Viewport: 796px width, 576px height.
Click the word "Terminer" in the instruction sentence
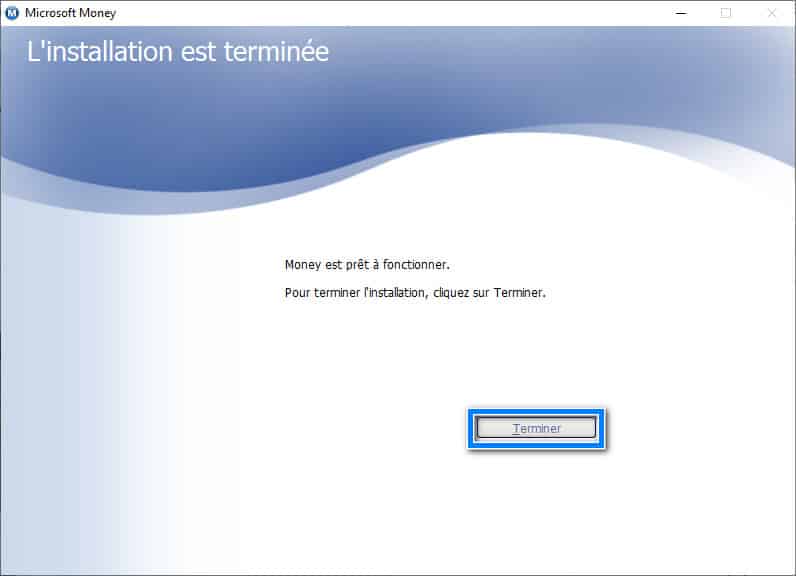[519, 294]
